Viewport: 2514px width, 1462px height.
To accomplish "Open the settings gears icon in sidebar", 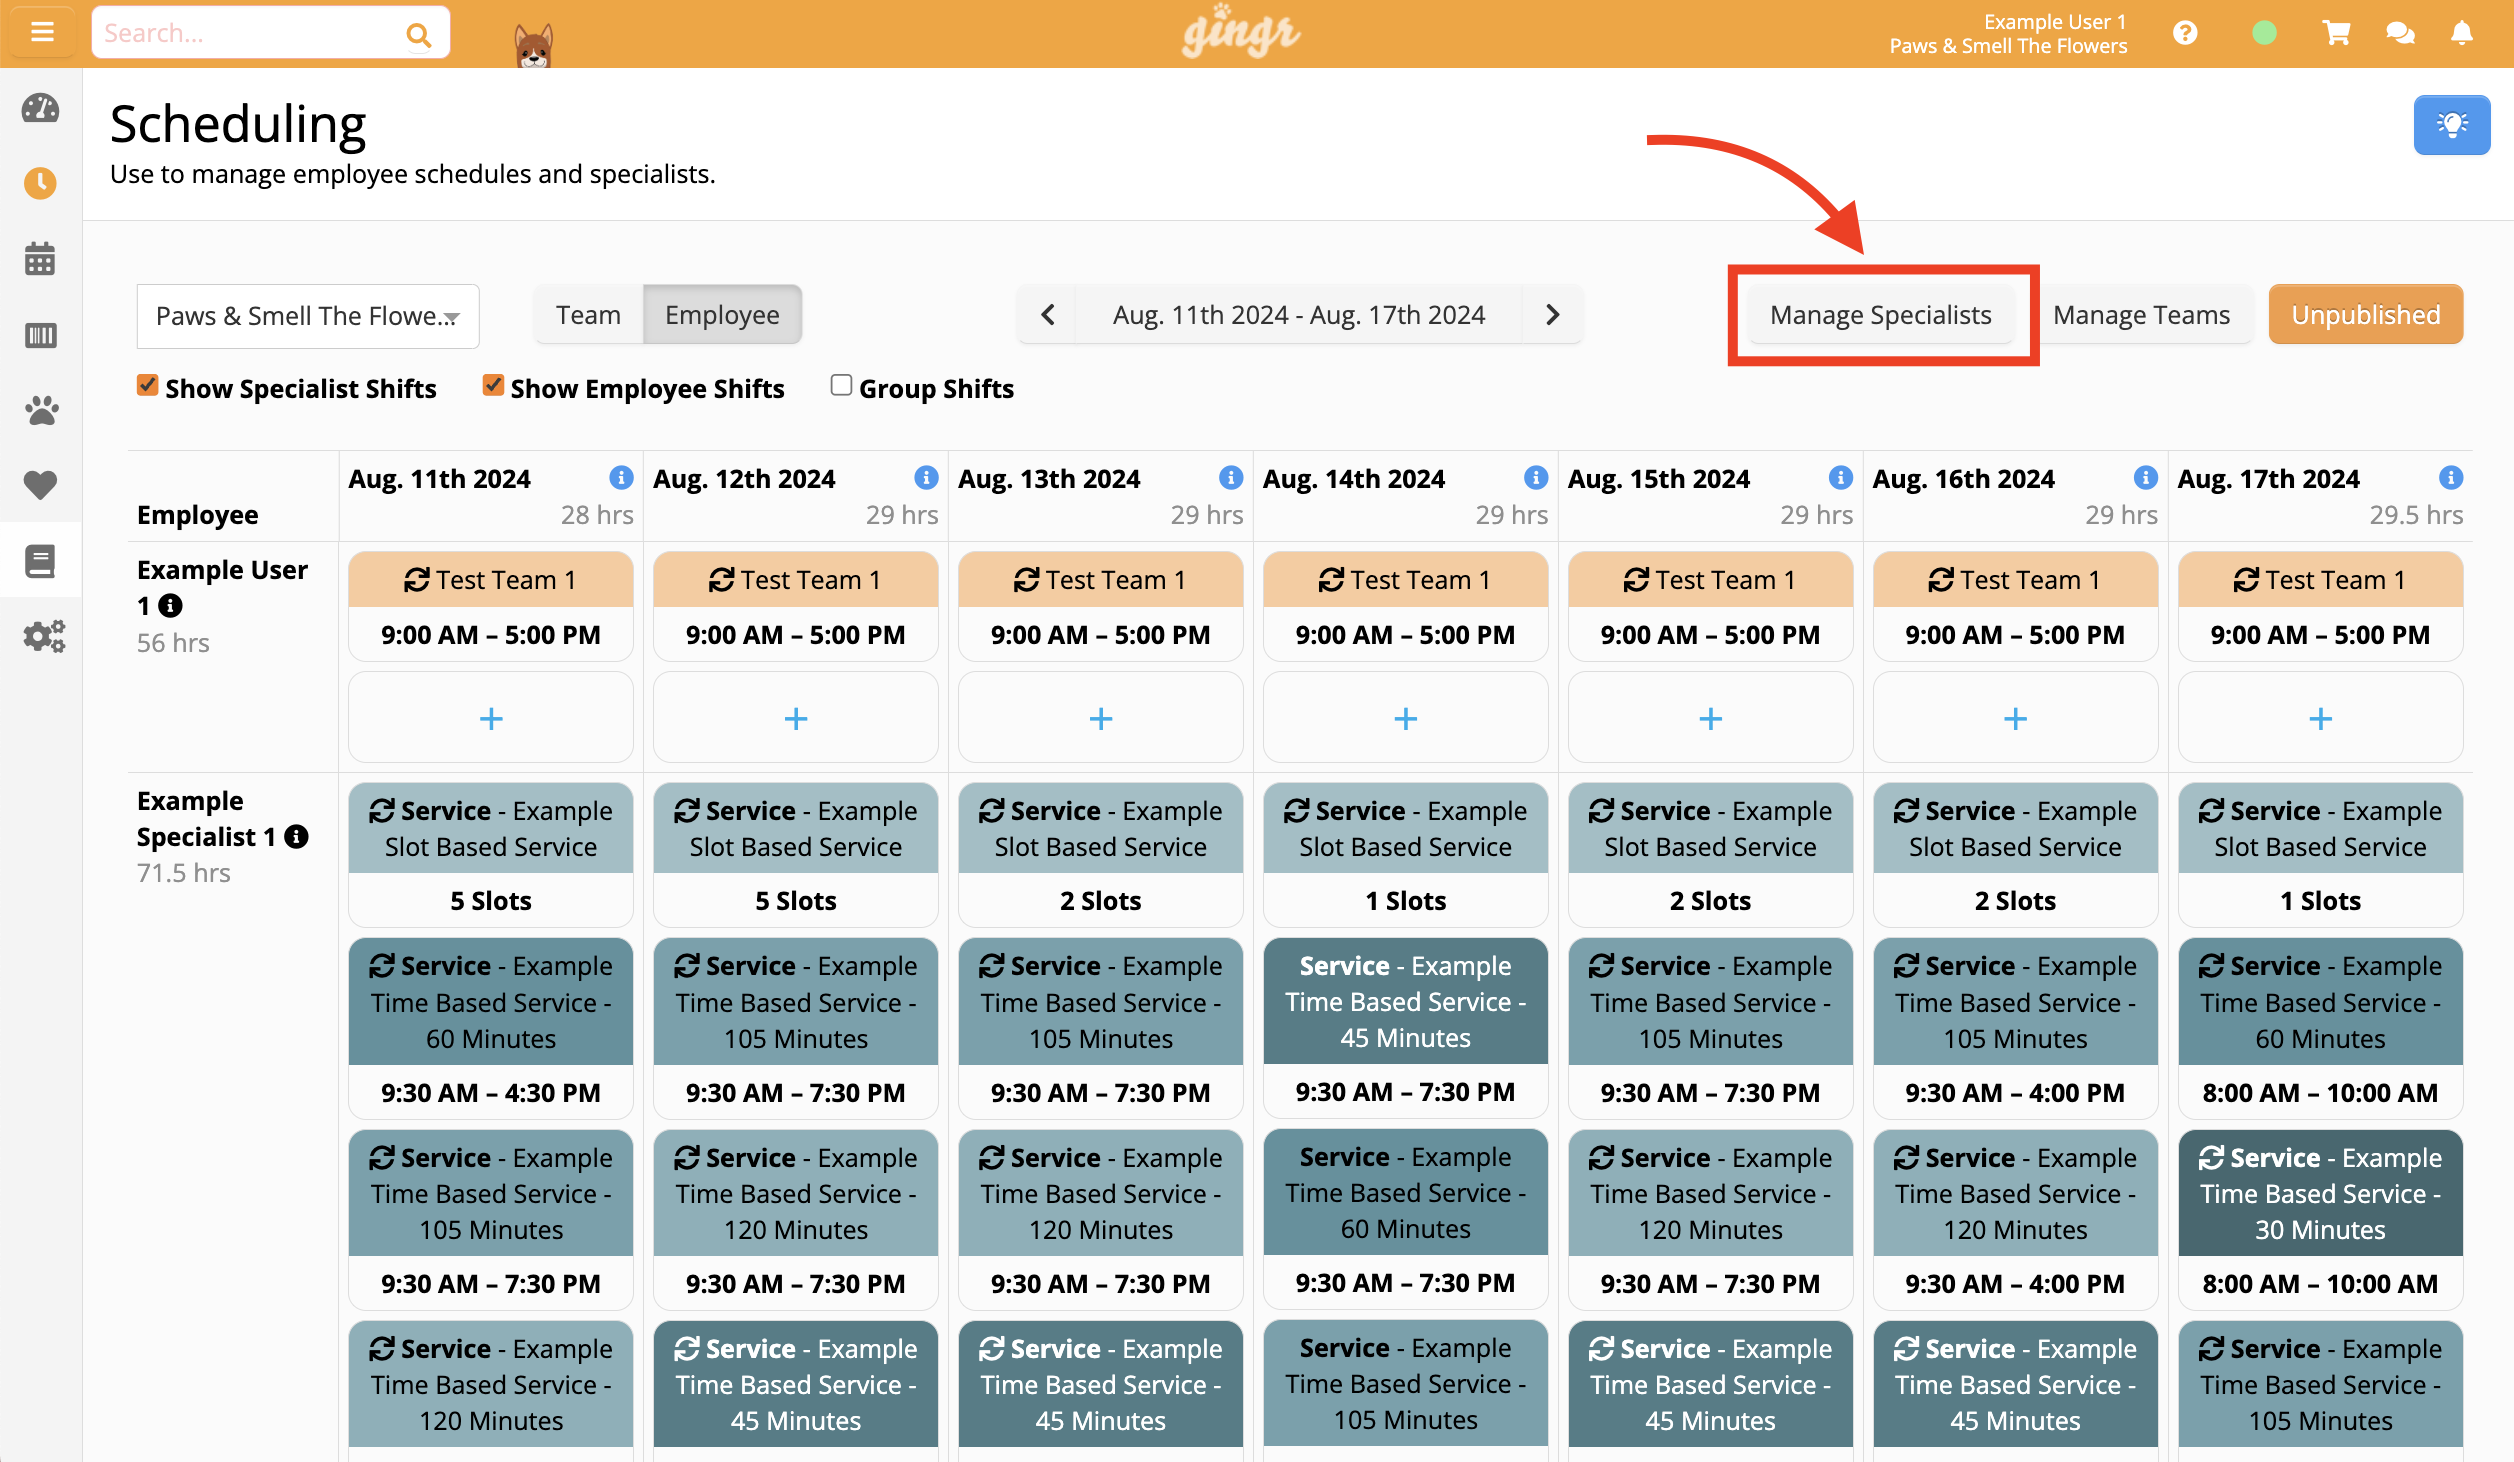I will 44,635.
